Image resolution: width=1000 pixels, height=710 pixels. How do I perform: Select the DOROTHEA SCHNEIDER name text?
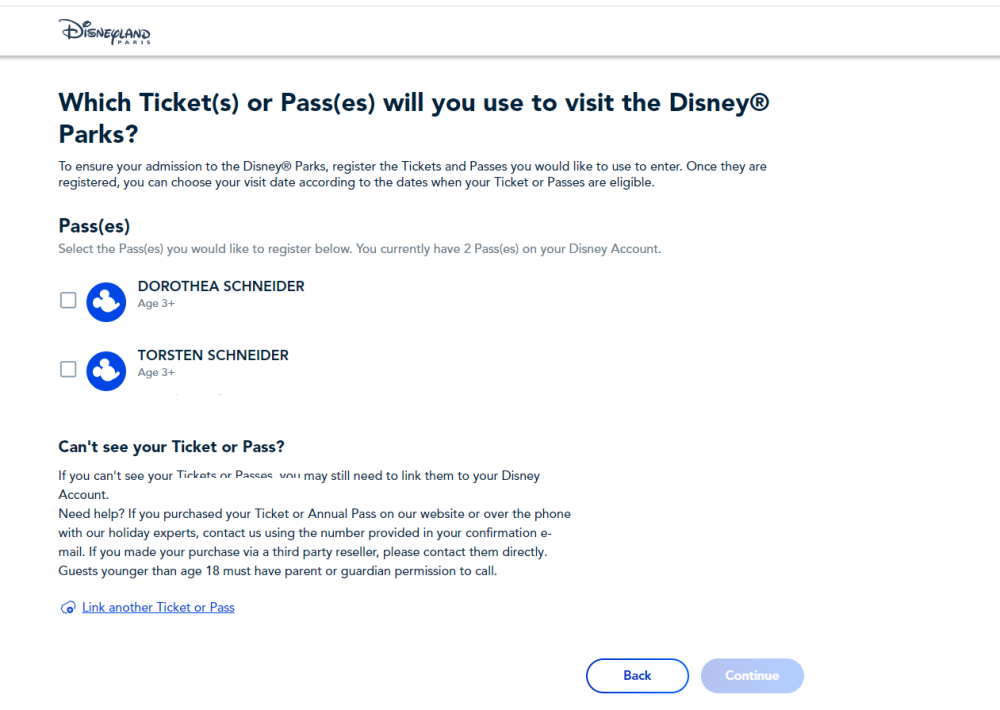221,286
